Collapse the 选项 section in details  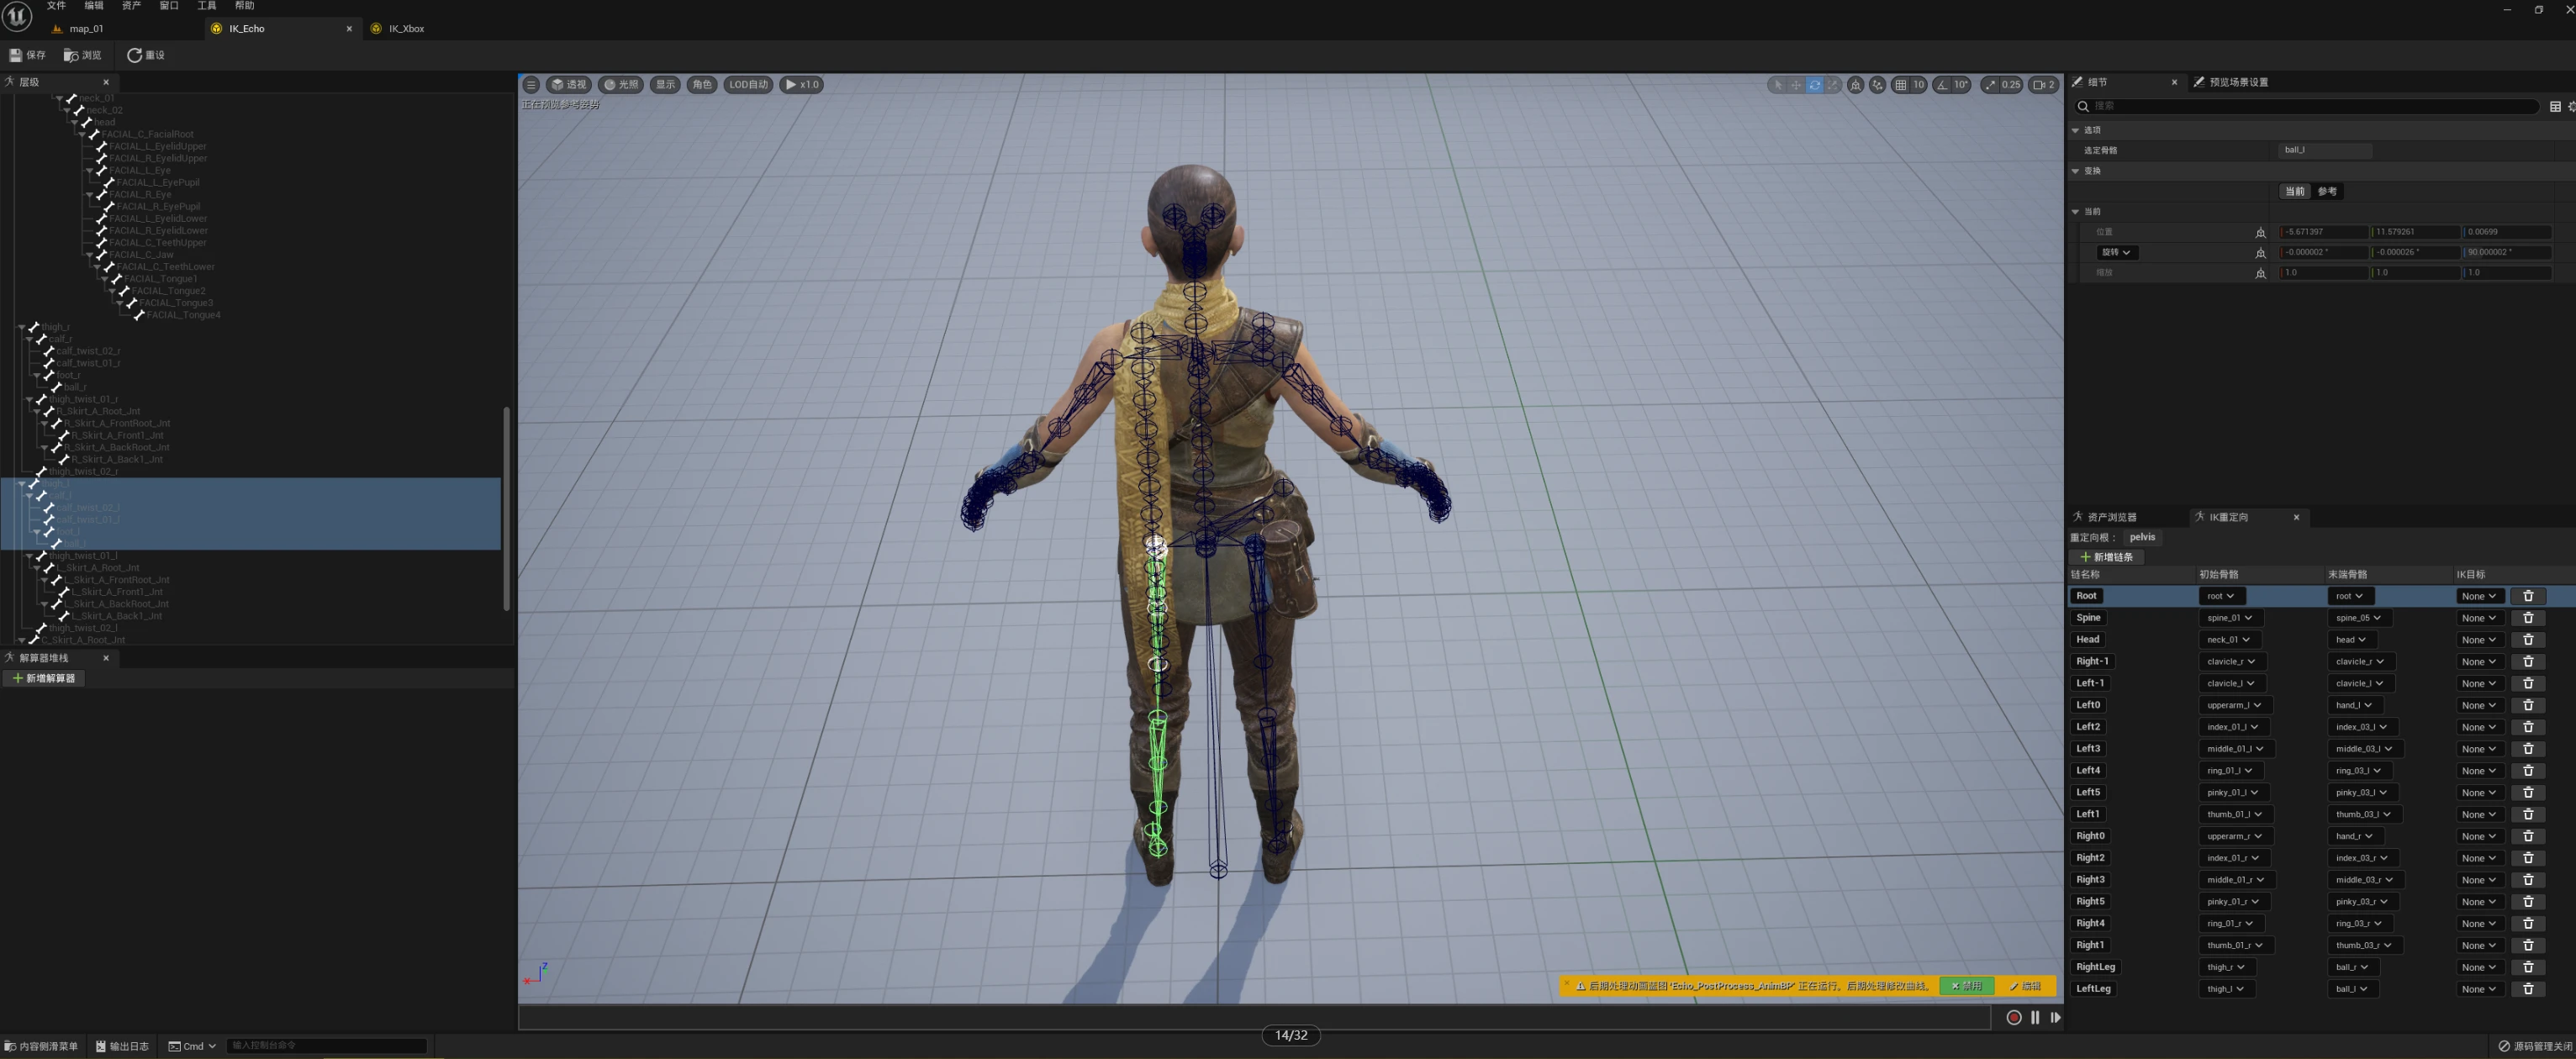(2075, 130)
